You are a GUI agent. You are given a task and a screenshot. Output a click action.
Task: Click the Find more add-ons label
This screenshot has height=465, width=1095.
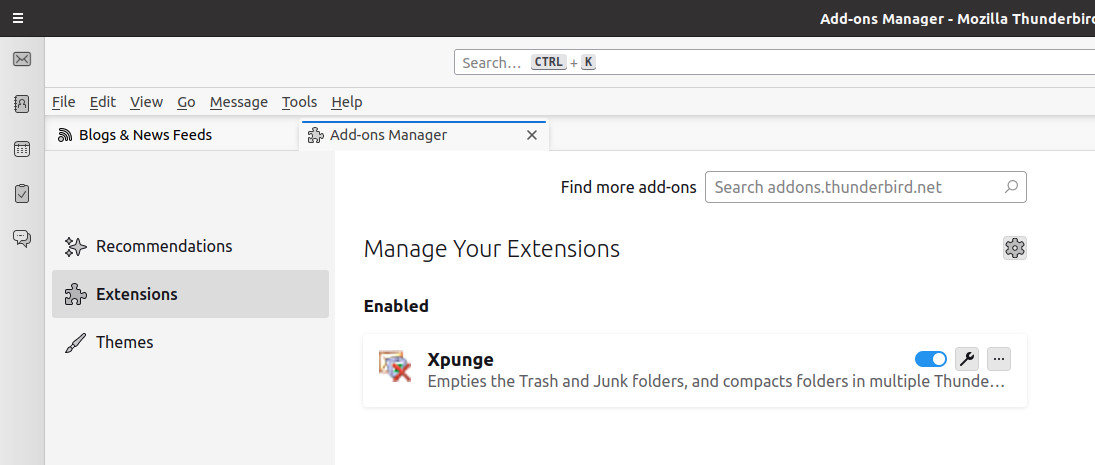click(629, 187)
